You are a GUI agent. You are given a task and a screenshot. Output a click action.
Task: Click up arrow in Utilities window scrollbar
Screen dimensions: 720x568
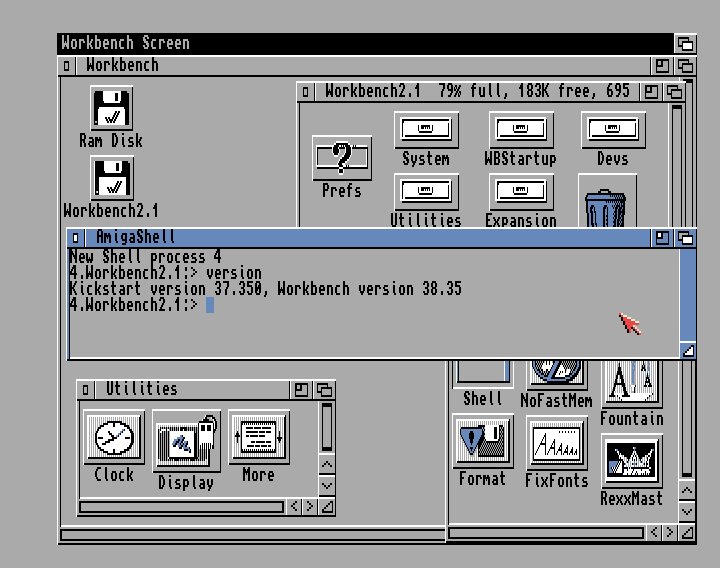(327, 464)
